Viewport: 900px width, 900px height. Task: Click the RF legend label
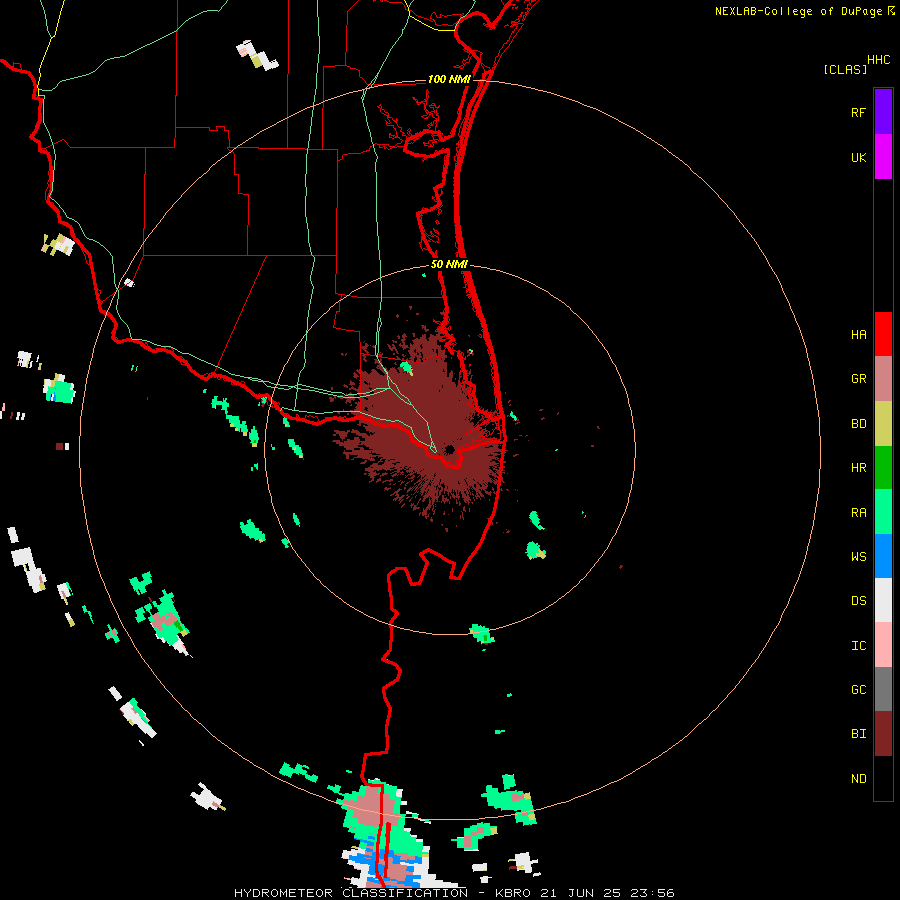858,112
